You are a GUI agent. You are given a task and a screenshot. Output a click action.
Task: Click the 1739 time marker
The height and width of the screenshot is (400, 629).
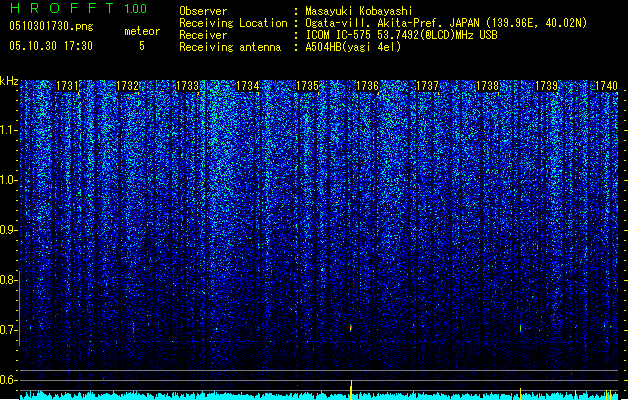(546, 86)
